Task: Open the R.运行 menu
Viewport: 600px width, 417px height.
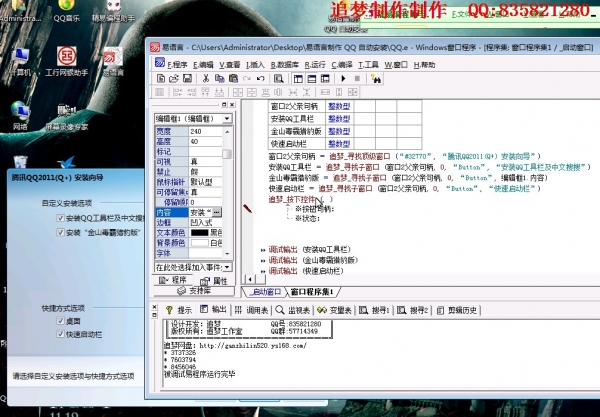Action: pos(315,65)
